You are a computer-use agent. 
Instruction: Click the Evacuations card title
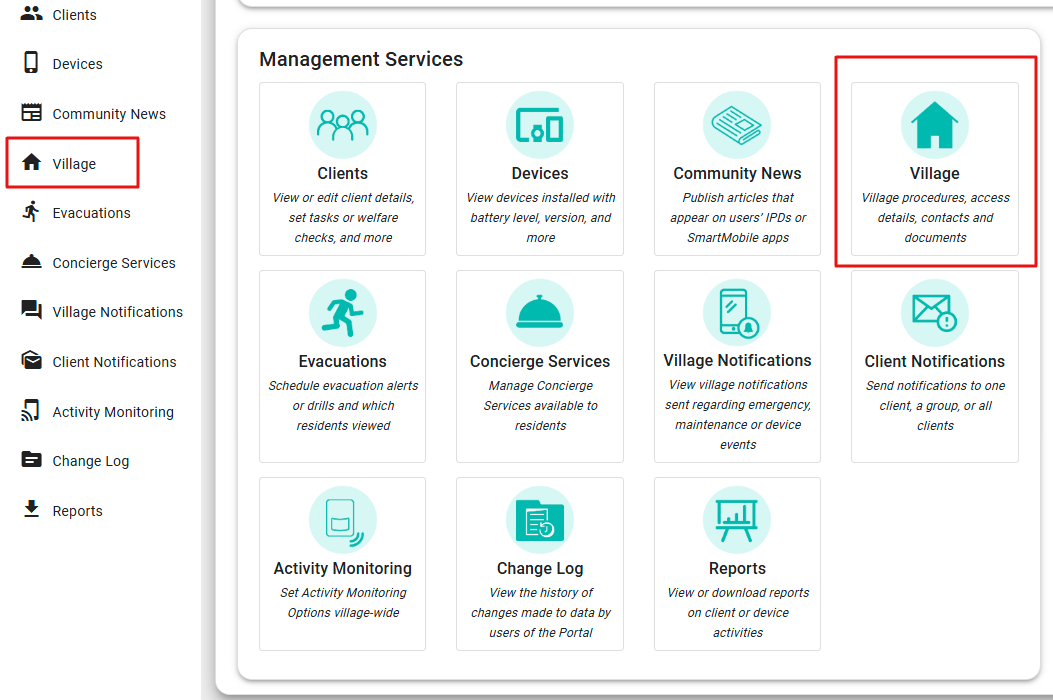coord(342,361)
